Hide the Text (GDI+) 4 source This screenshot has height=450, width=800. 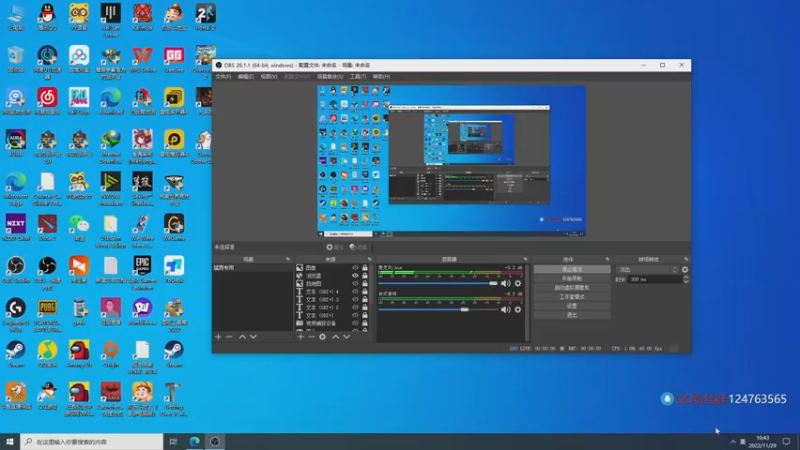(x=356, y=291)
